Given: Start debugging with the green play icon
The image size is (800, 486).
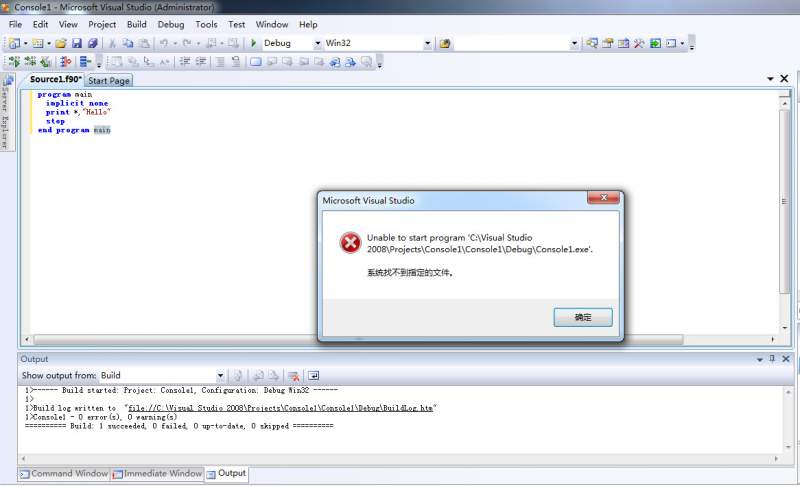Looking at the screenshot, I should (253, 43).
